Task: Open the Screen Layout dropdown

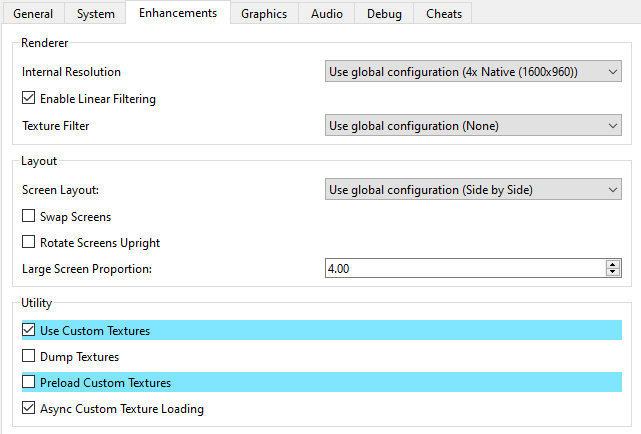Action: click(x=473, y=190)
